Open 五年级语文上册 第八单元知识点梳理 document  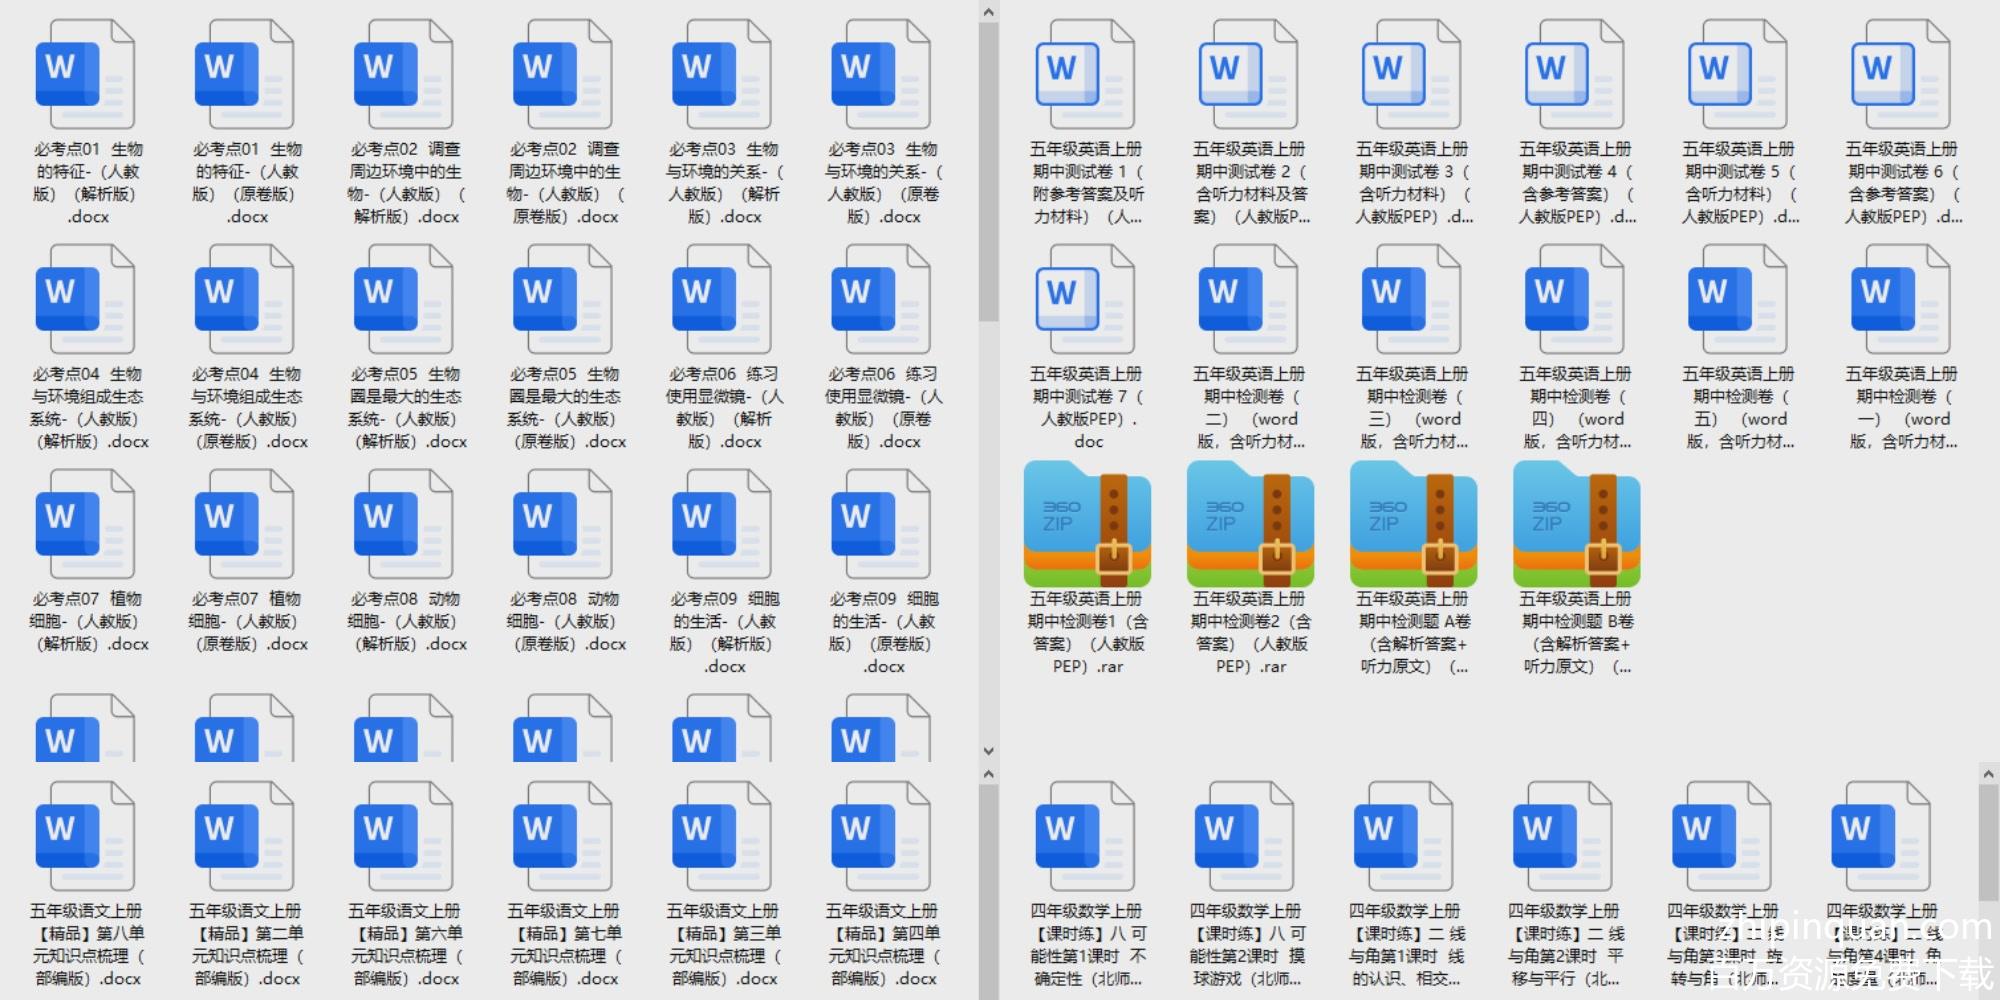87,837
